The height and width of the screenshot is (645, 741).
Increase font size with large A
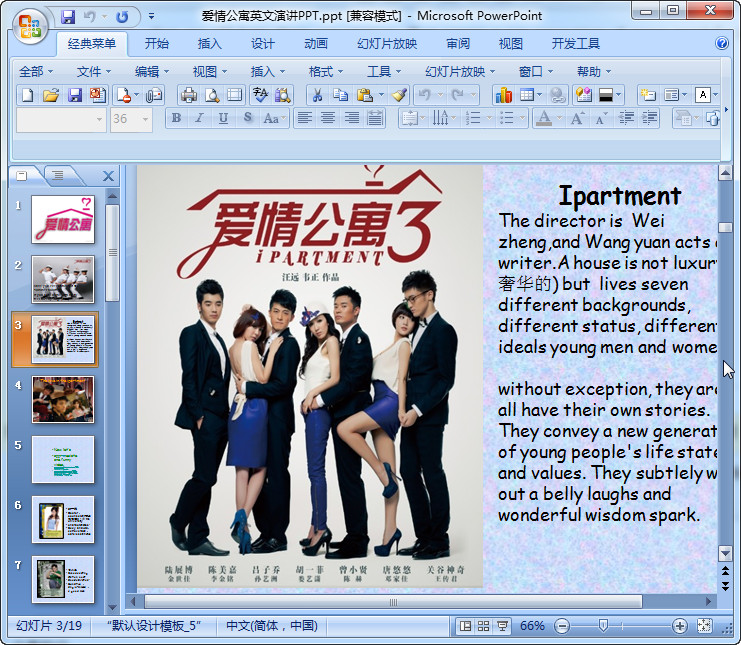(577, 118)
